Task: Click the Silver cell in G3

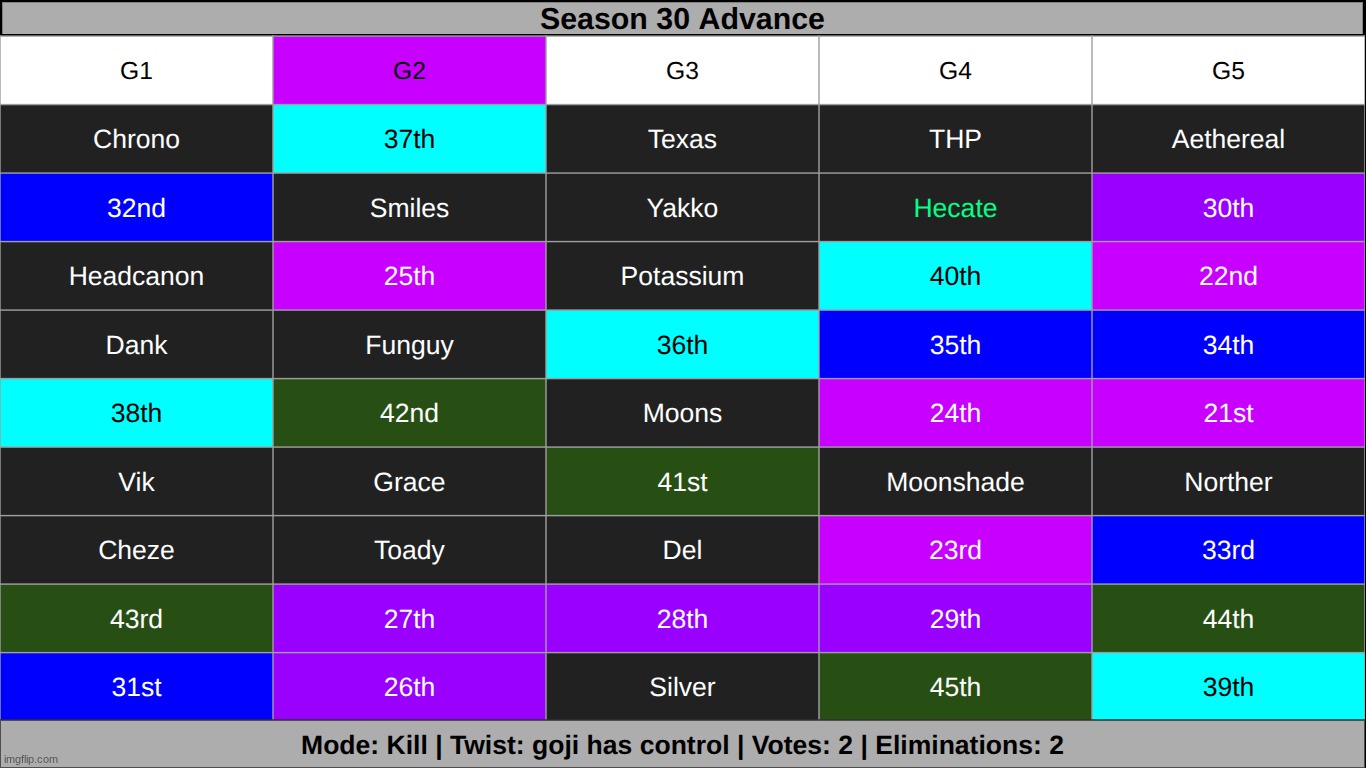Action: (682, 687)
